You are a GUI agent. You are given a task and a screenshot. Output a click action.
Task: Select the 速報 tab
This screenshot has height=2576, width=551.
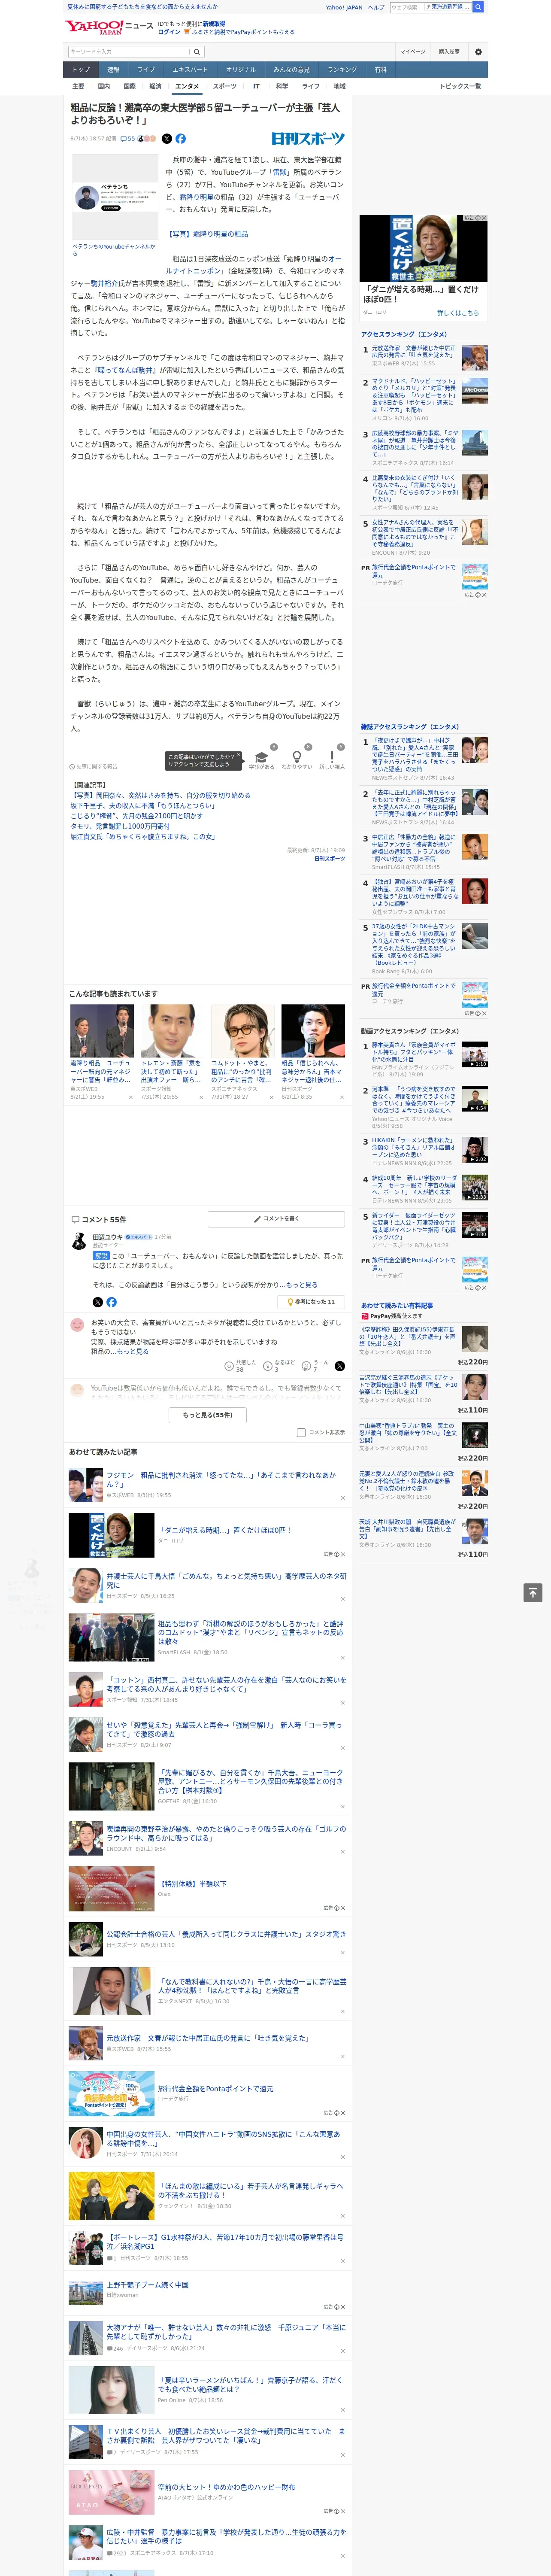click(113, 70)
